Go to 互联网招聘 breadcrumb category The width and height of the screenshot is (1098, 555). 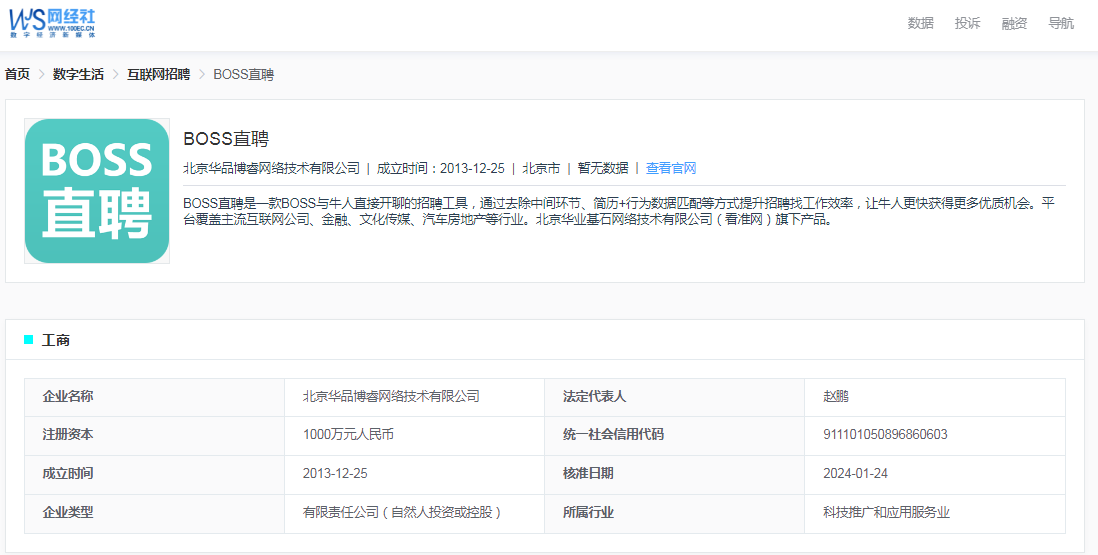tap(158, 74)
